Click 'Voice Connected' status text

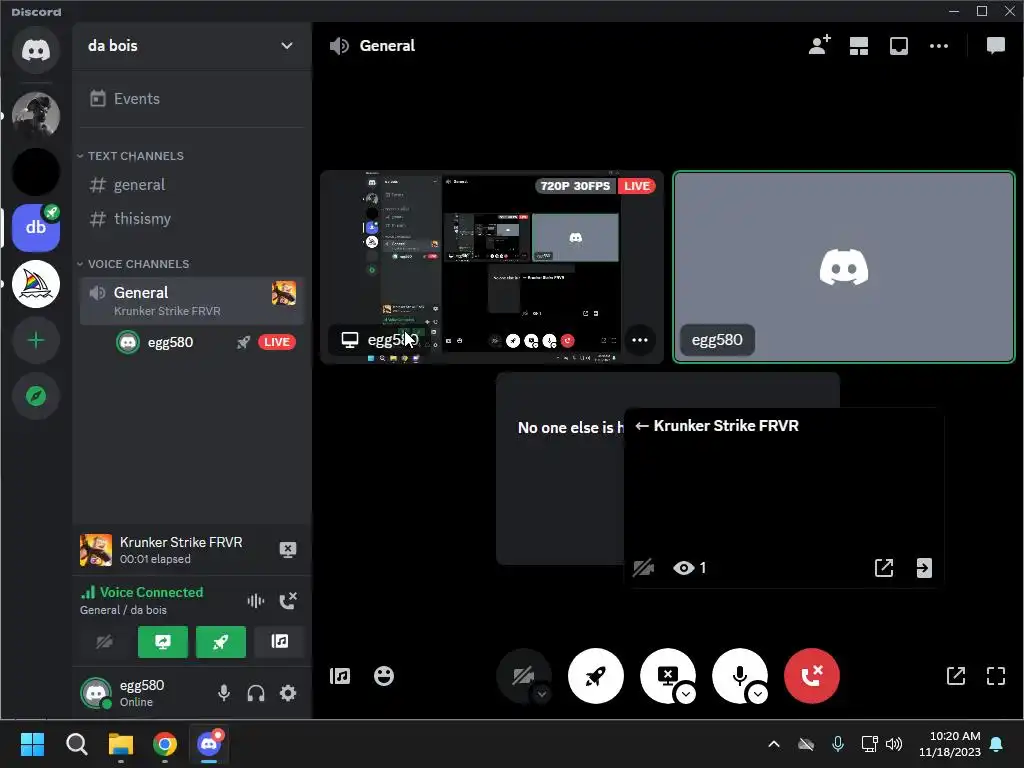[151, 592]
